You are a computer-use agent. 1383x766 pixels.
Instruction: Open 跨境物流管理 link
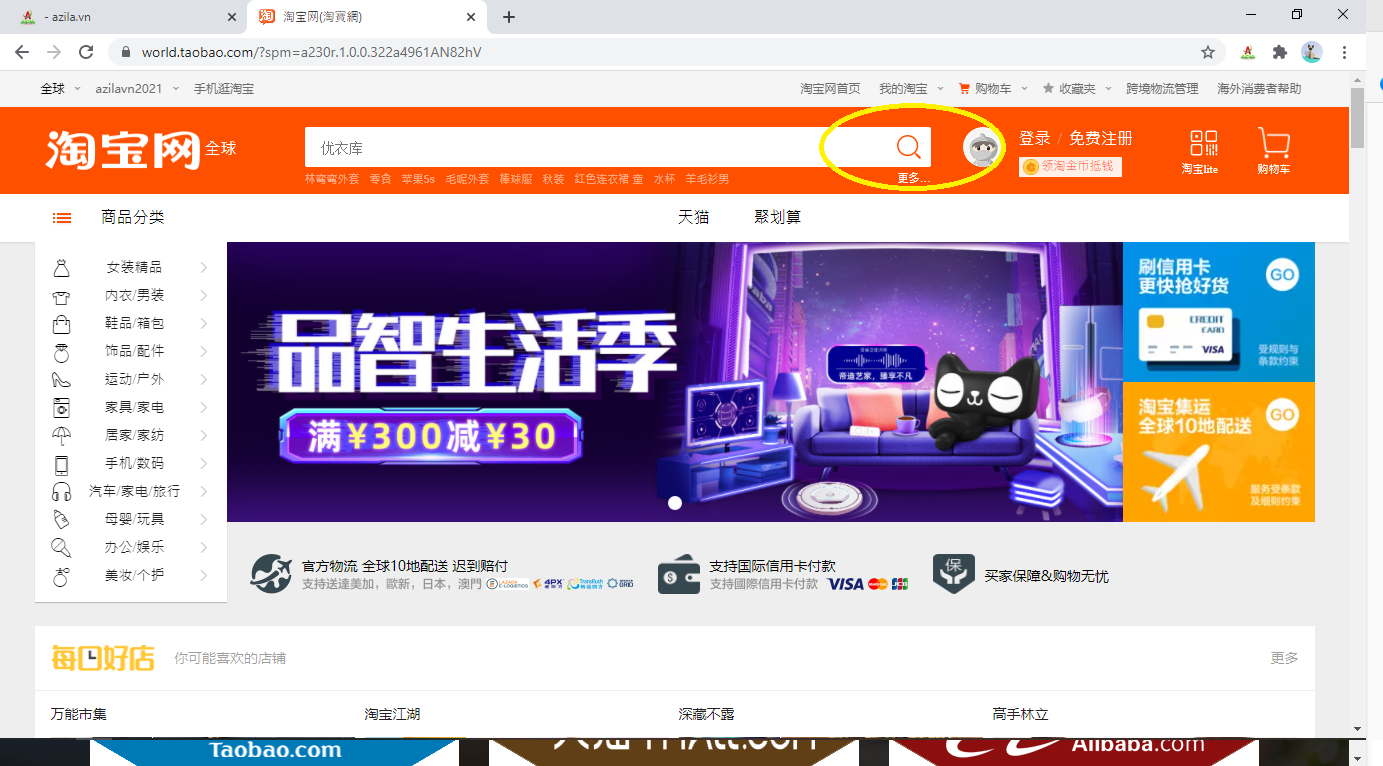[1162, 89]
